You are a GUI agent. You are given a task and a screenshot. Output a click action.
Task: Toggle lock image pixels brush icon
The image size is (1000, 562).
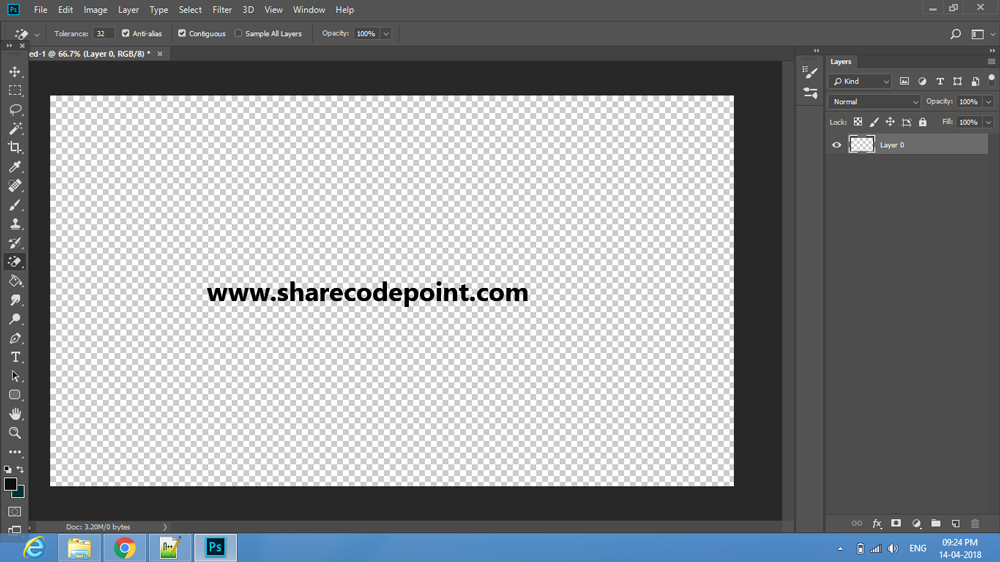[x=874, y=122]
